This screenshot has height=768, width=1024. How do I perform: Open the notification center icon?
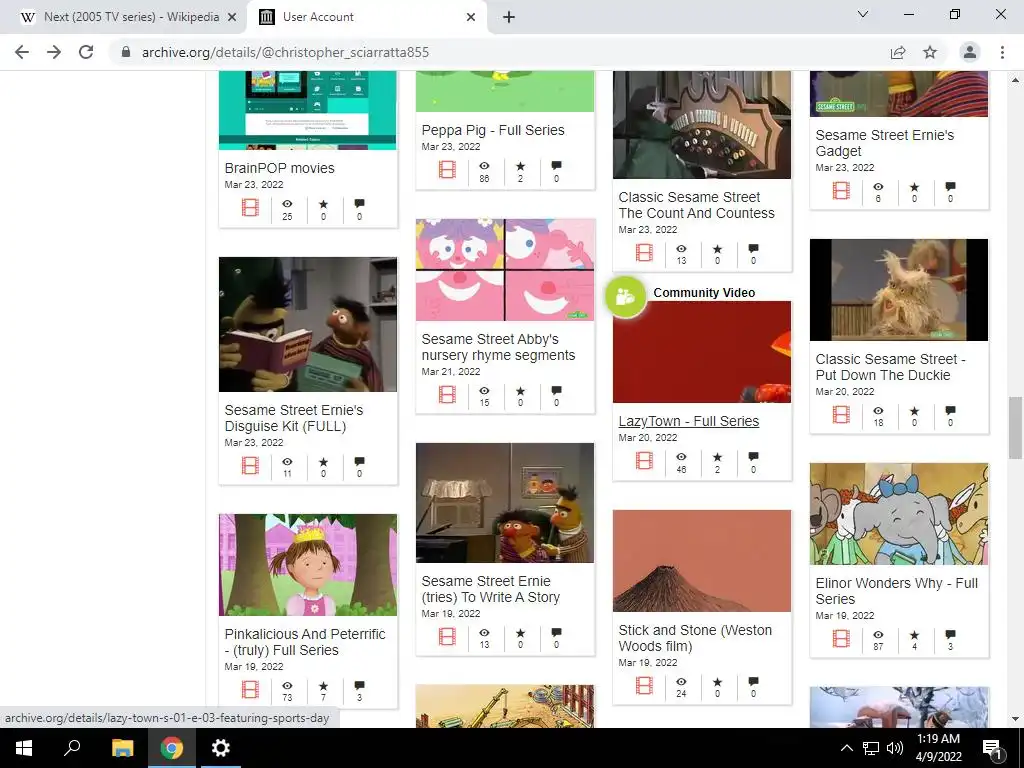point(992,749)
